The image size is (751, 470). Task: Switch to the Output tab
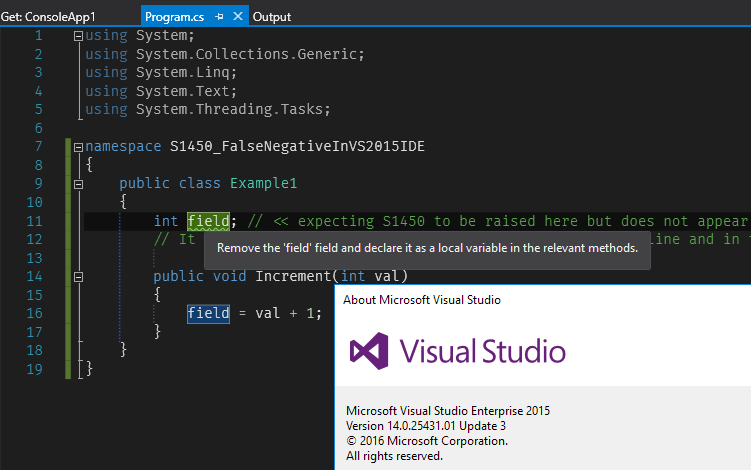point(272,17)
